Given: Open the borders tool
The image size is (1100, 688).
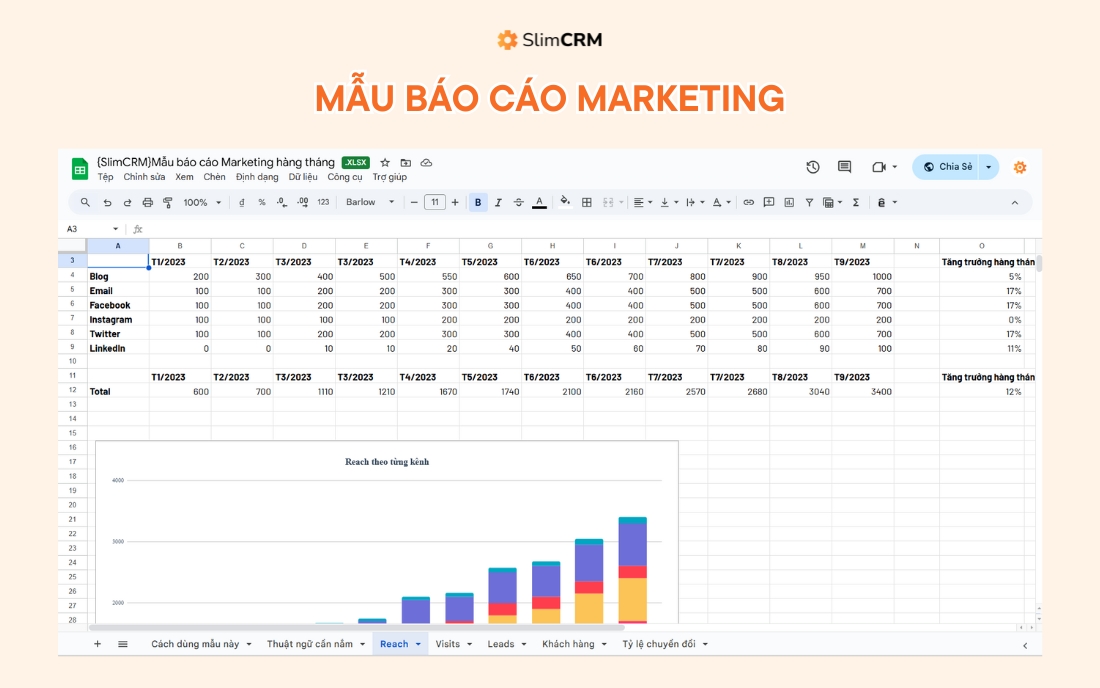Looking at the screenshot, I should [x=588, y=202].
